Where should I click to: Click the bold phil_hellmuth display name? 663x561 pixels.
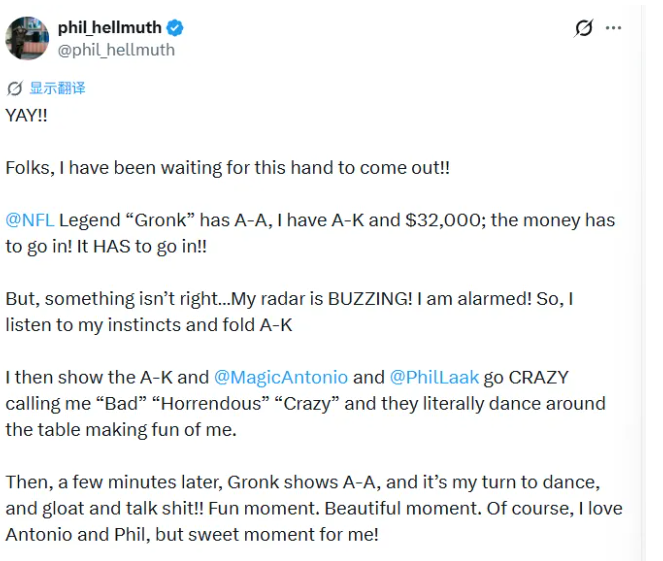[x=111, y=28]
